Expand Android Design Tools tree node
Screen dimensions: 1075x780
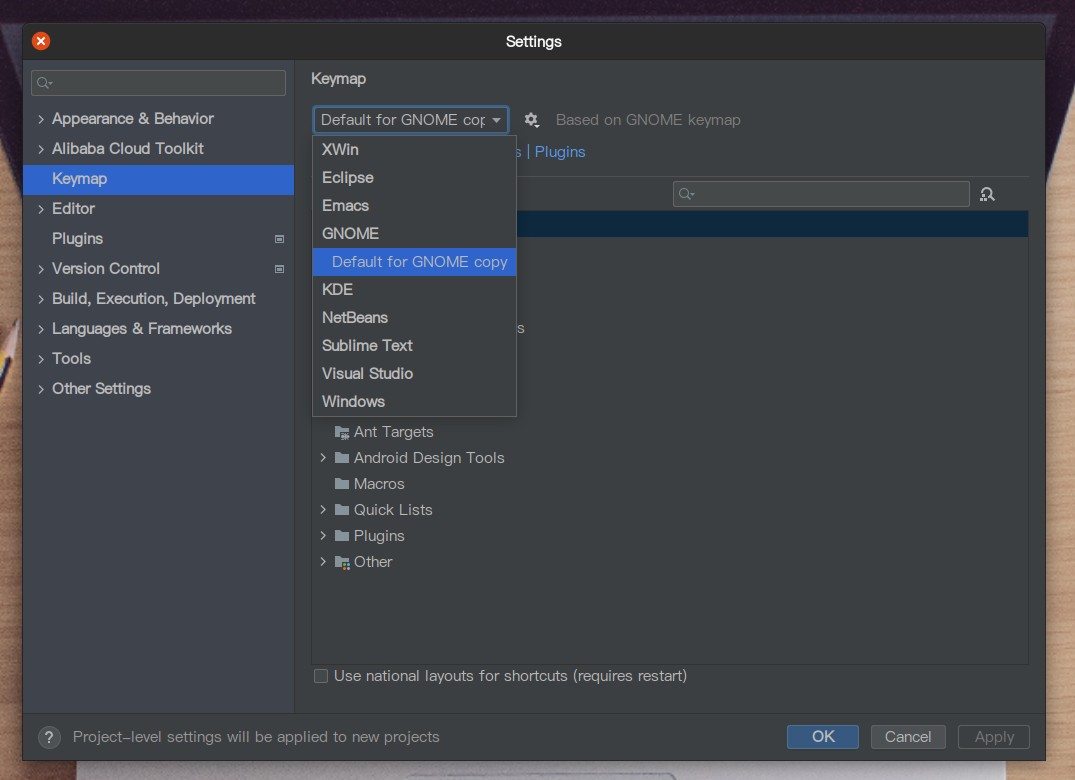323,458
